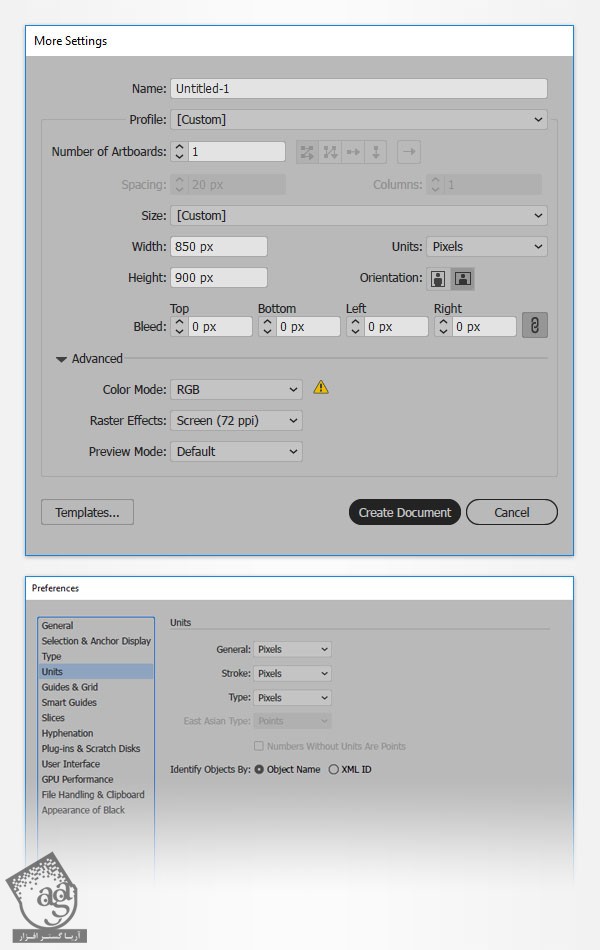Click the Number of Artboards stepper
This screenshot has width=600, height=950.
click(179, 152)
